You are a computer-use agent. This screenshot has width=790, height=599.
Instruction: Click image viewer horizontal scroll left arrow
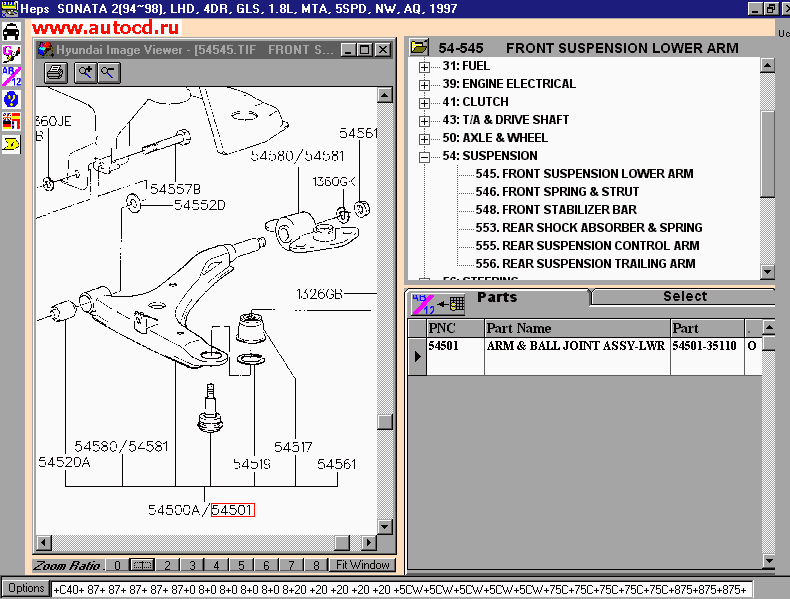click(44, 543)
